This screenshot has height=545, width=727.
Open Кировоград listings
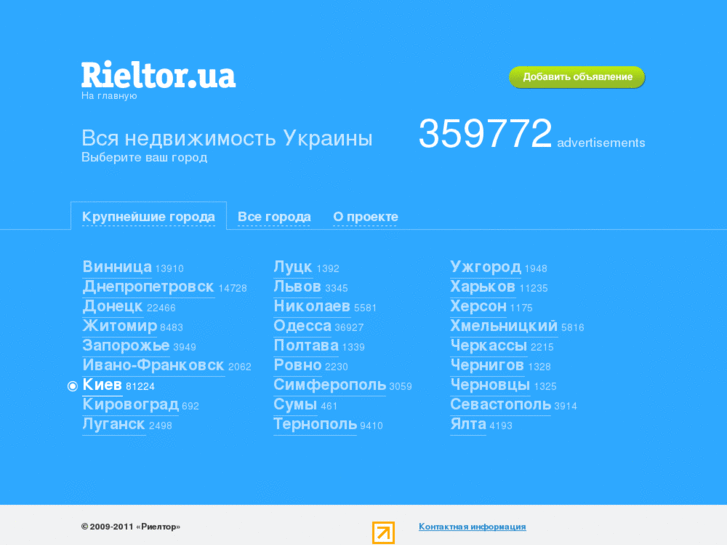pos(130,404)
